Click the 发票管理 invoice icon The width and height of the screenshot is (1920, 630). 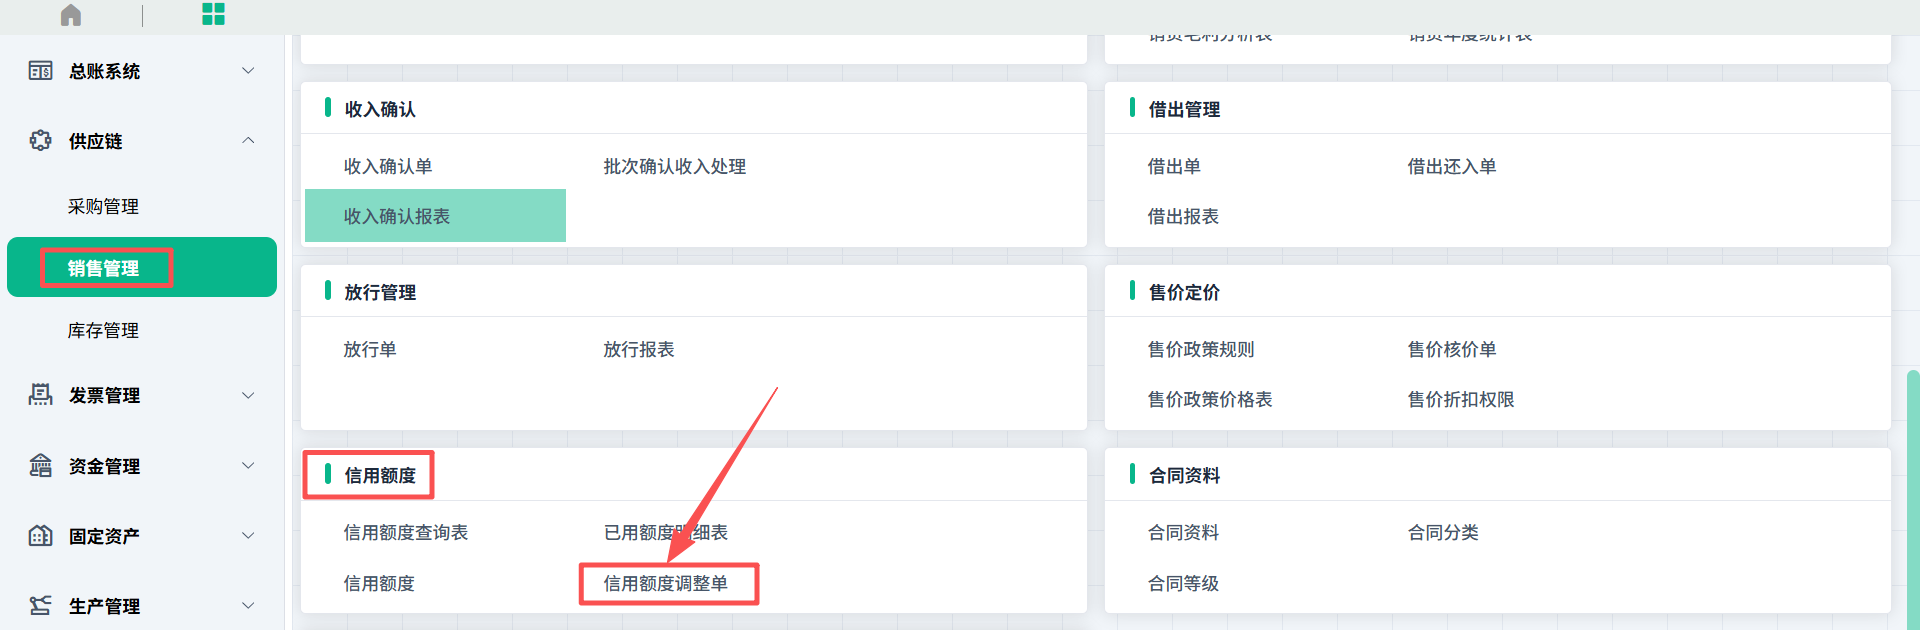[41, 395]
